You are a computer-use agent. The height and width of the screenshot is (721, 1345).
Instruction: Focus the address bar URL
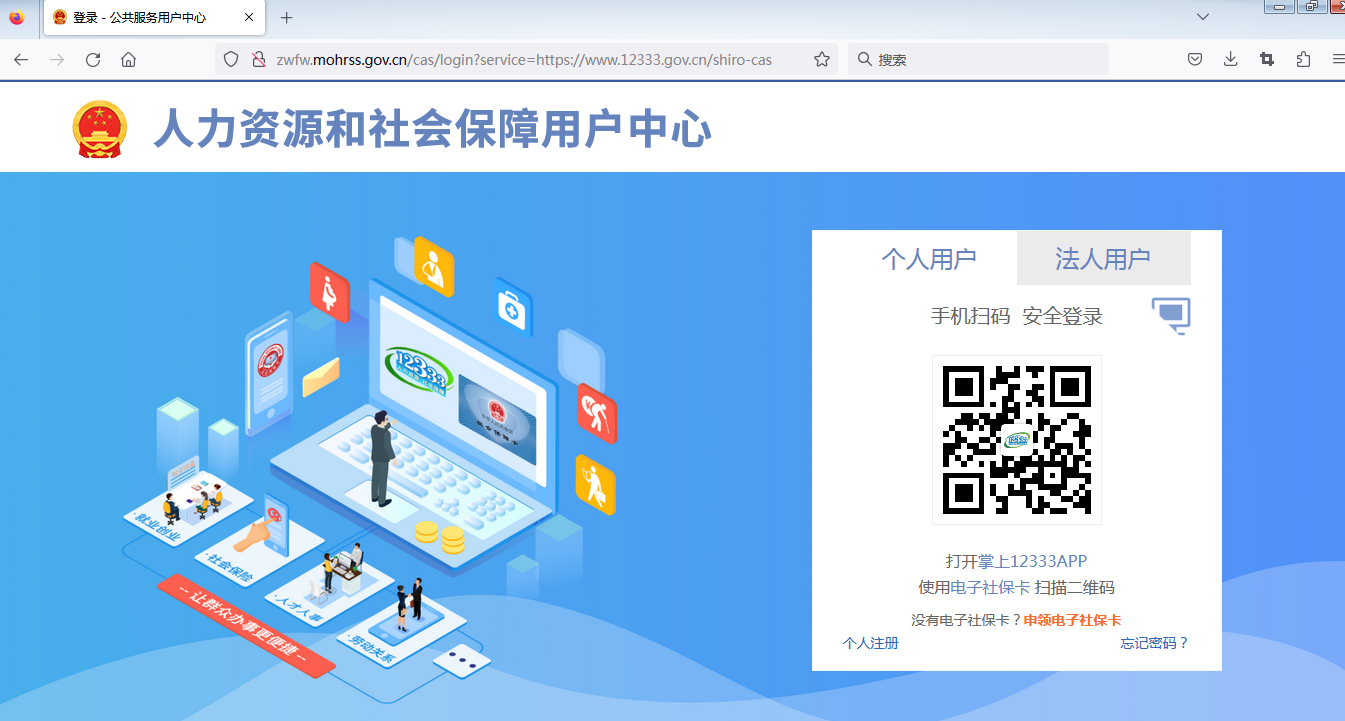pos(524,60)
